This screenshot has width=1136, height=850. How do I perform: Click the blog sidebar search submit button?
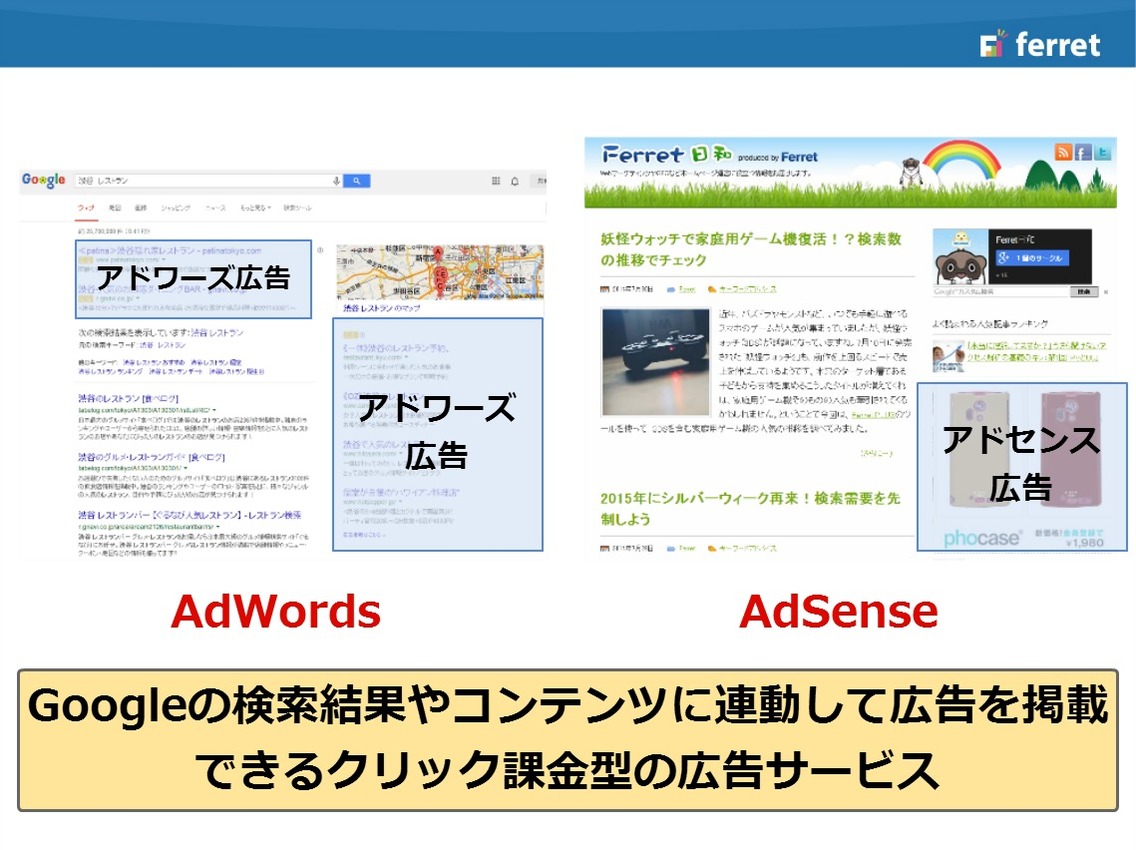pos(1084,291)
